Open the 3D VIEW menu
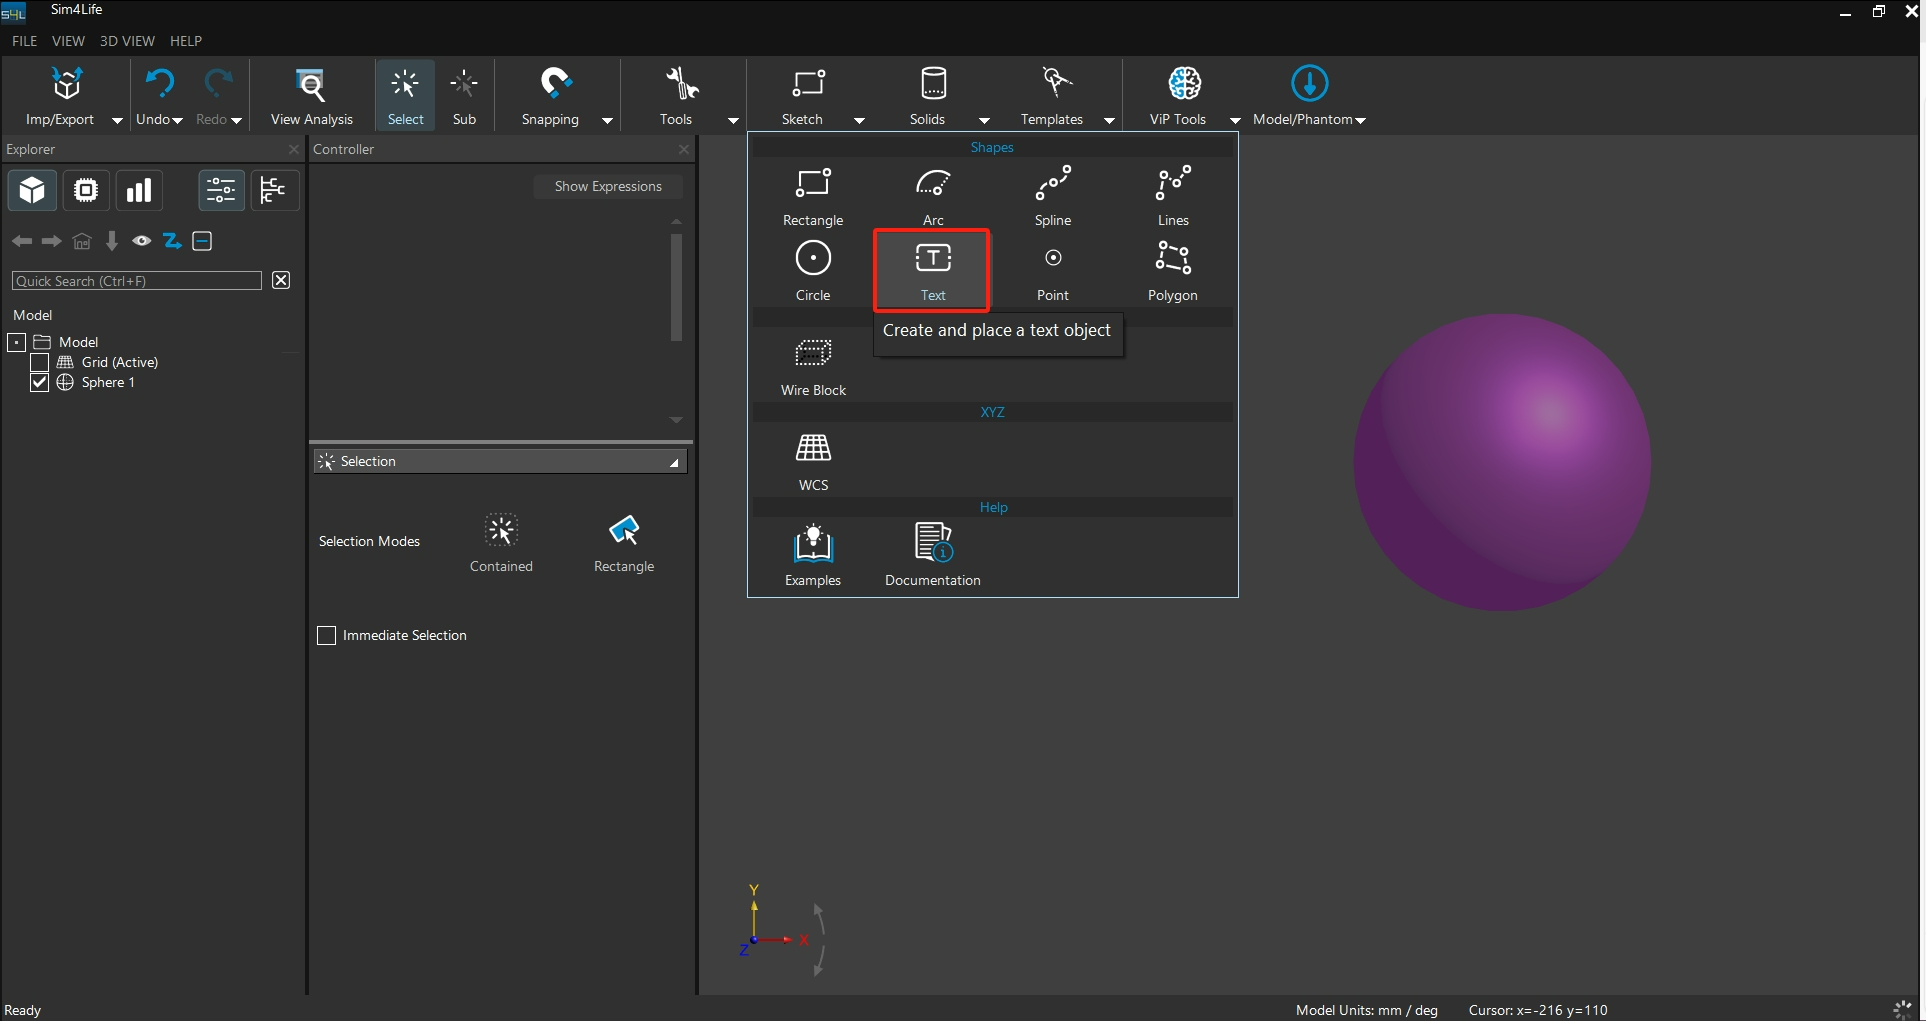Viewport: 1926px width, 1021px height. coord(127,41)
